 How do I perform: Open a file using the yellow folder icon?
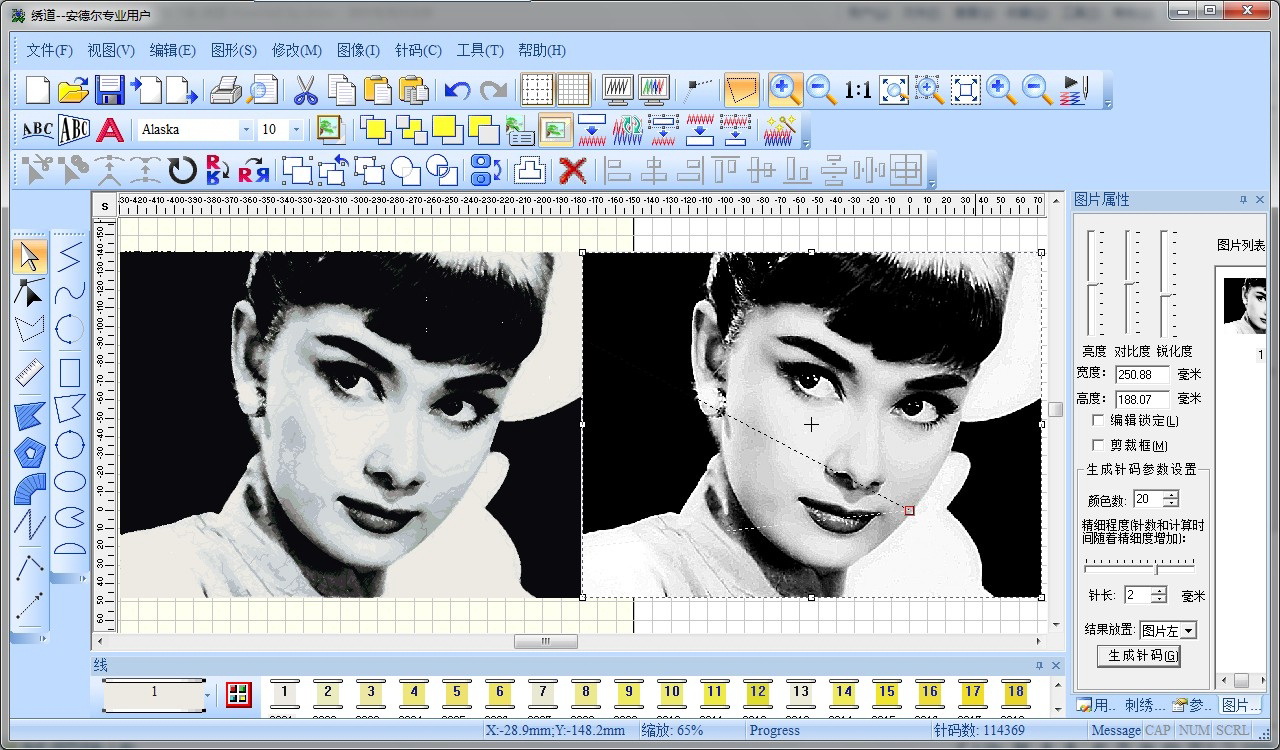point(72,90)
